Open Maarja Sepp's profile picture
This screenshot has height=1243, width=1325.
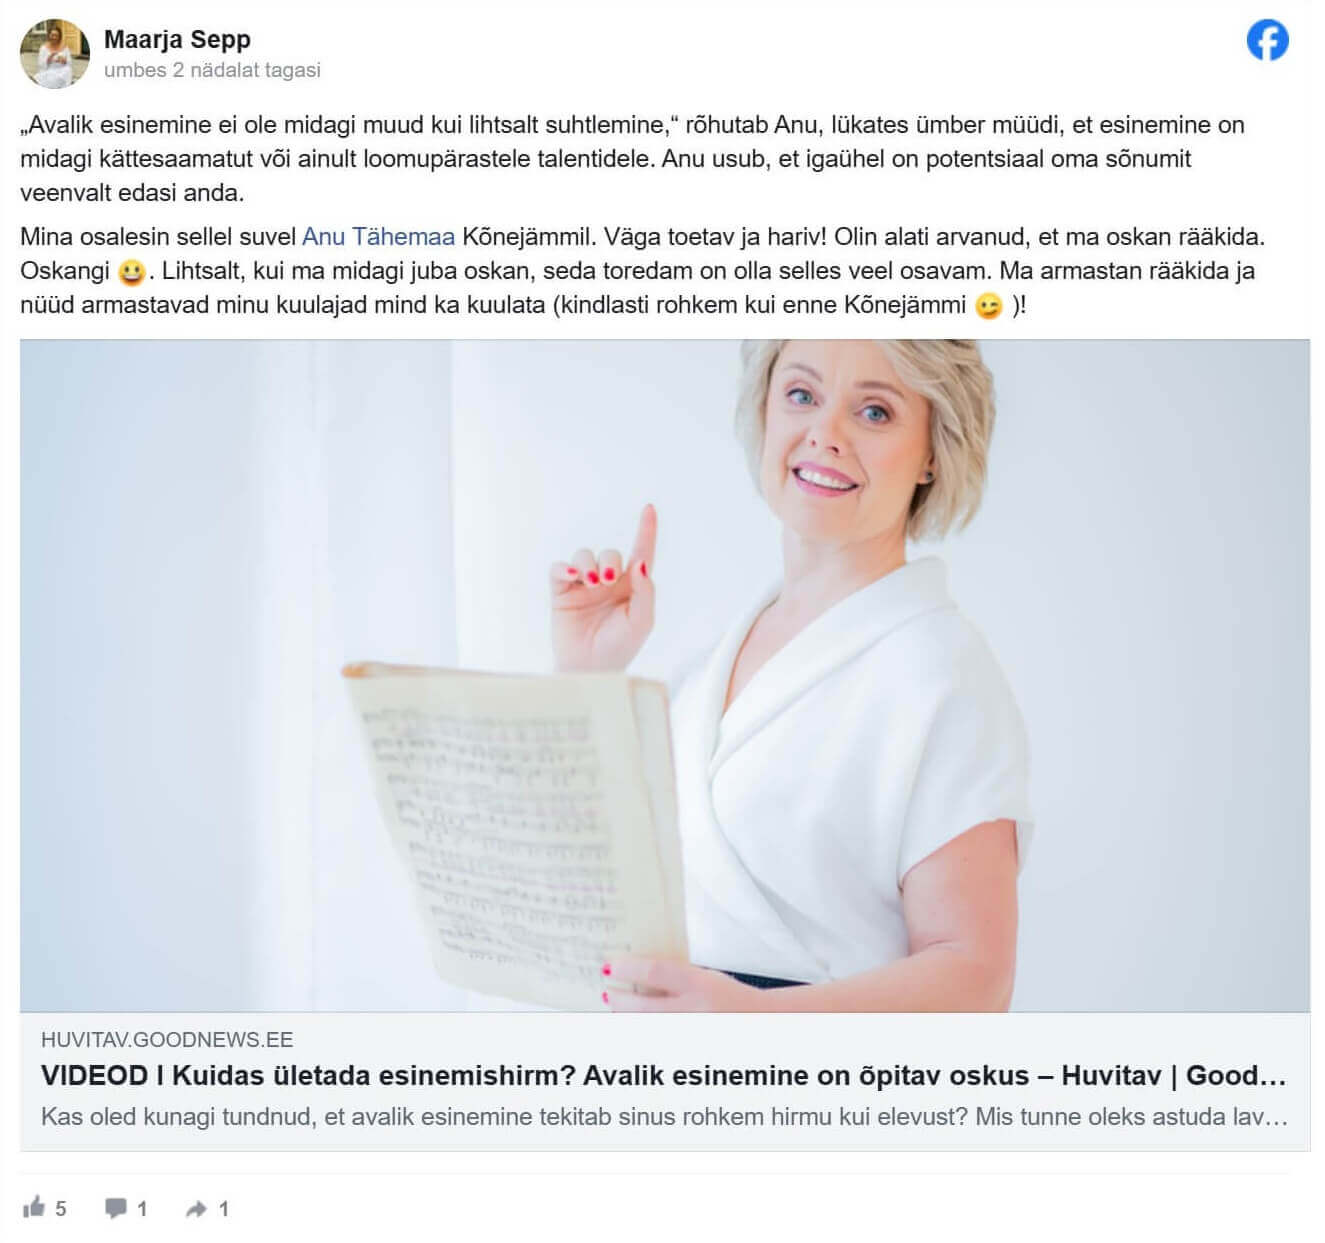(x=55, y=54)
